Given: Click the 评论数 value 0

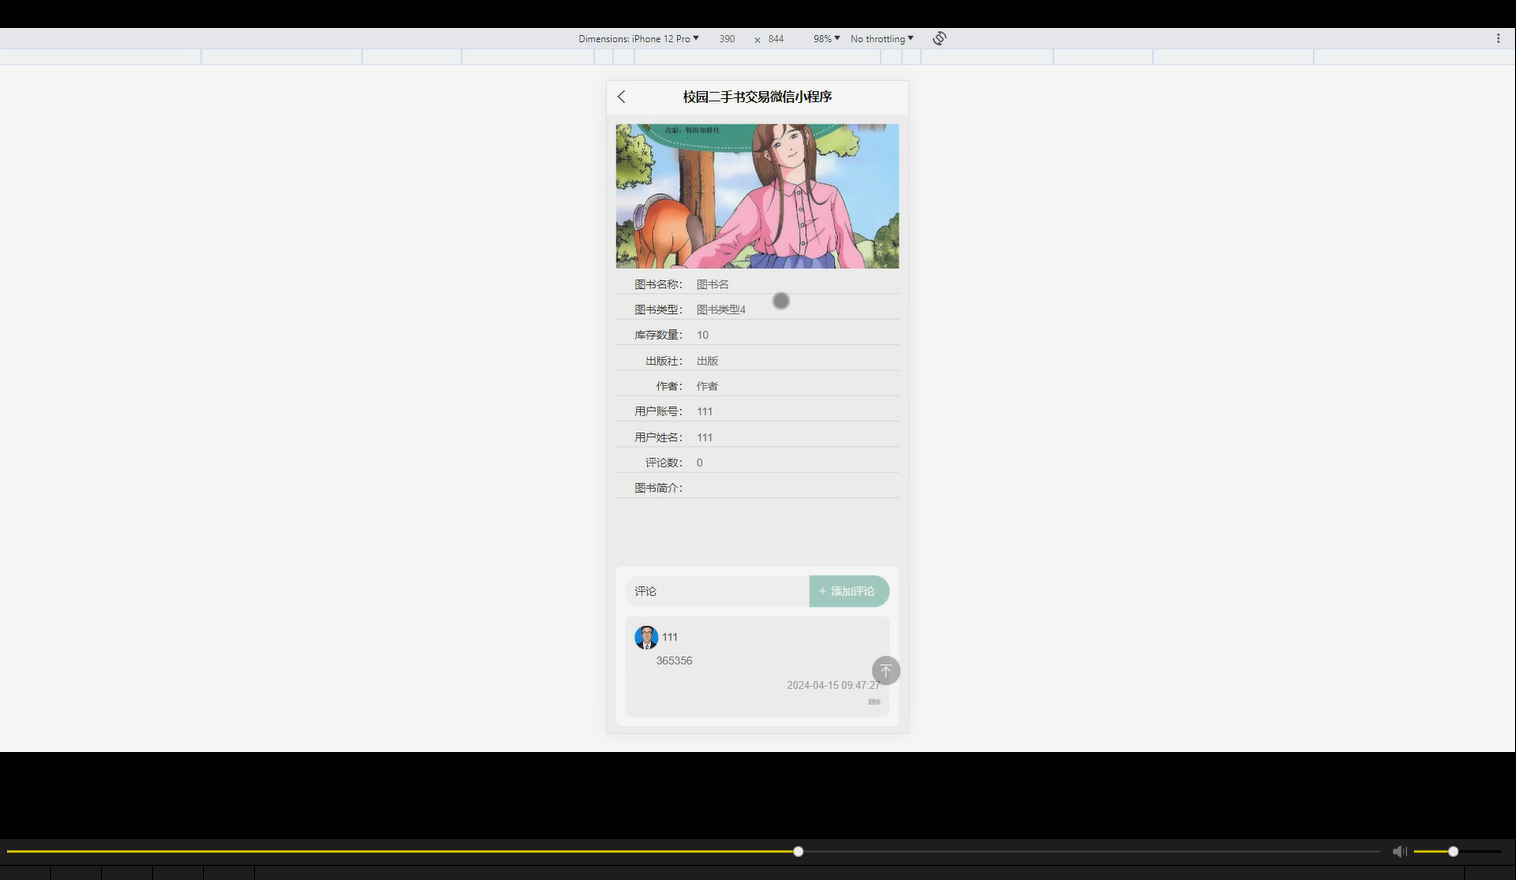Looking at the screenshot, I should click(700, 463).
